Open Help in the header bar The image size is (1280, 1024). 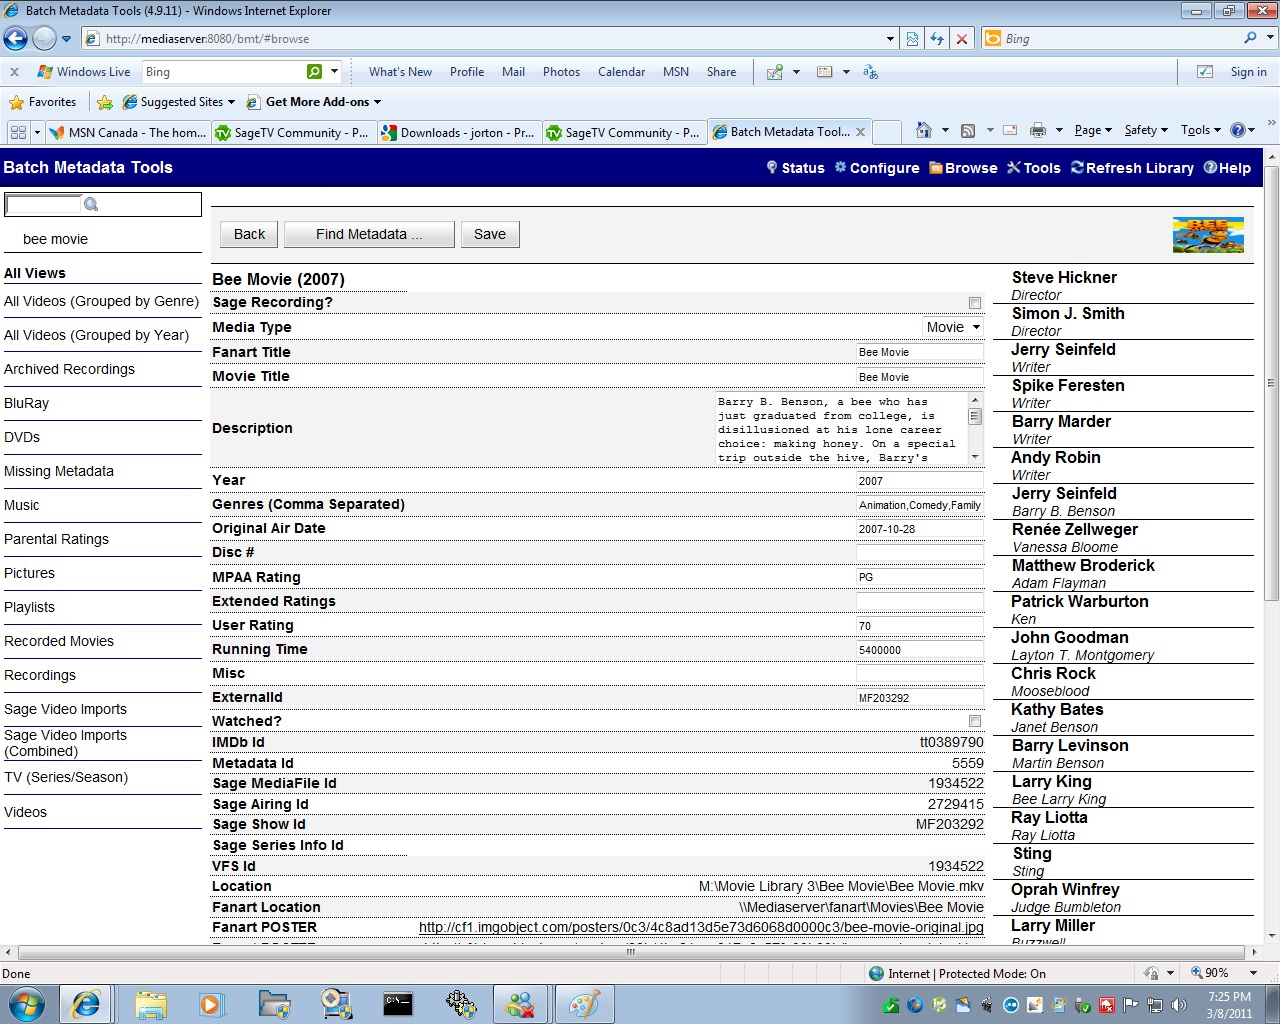pyautogui.click(x=1227, y=168)
